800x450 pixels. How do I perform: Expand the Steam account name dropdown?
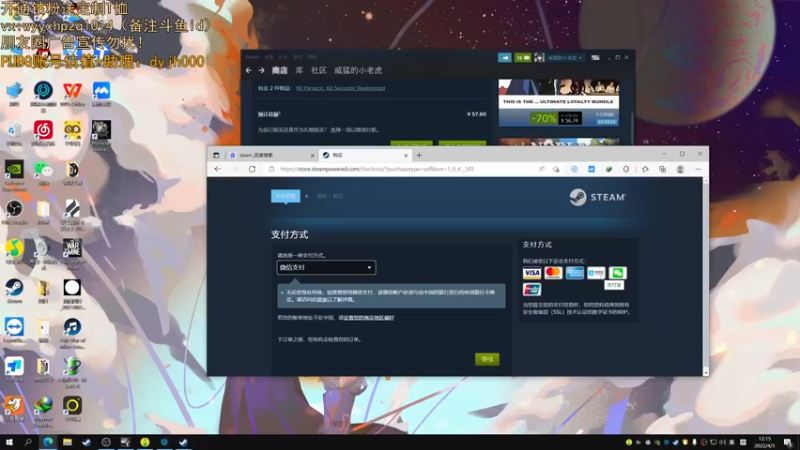[565, 58]
